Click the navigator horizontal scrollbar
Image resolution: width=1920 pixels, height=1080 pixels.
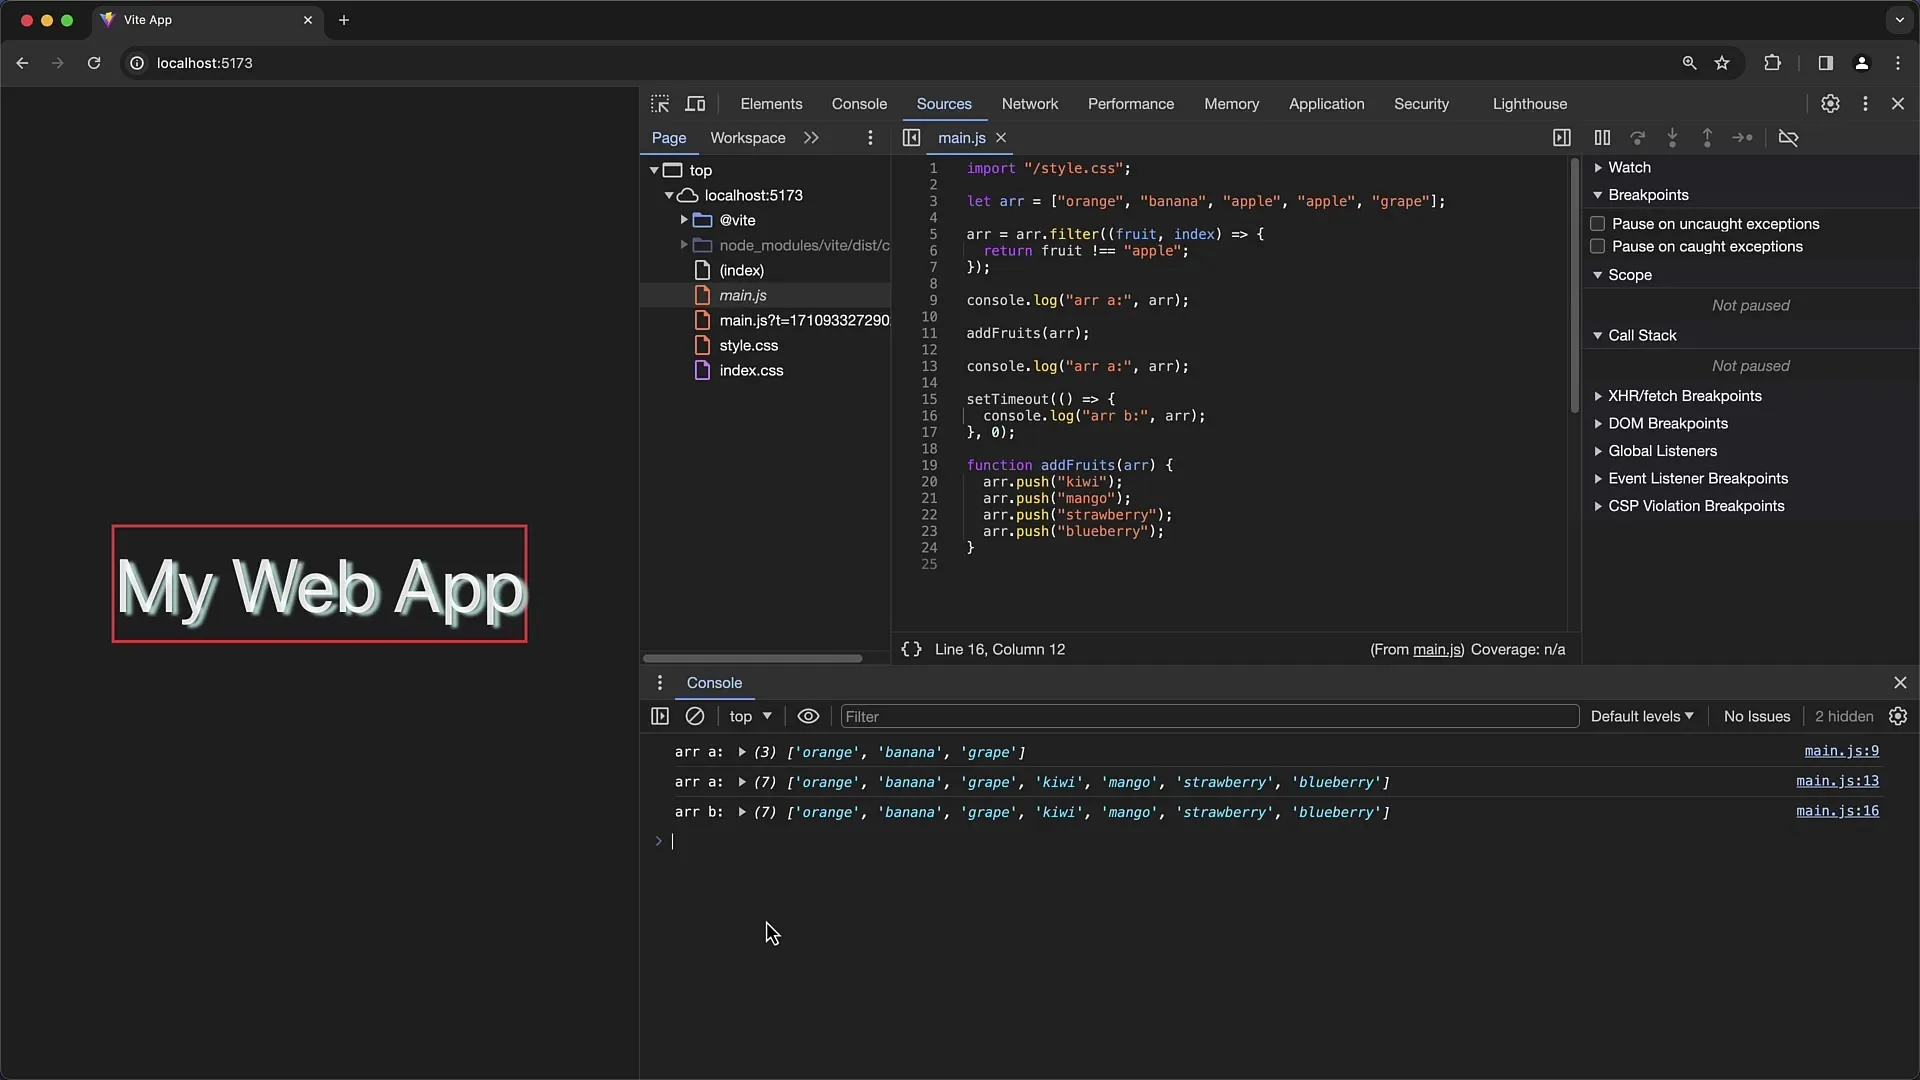pos(752,658)
